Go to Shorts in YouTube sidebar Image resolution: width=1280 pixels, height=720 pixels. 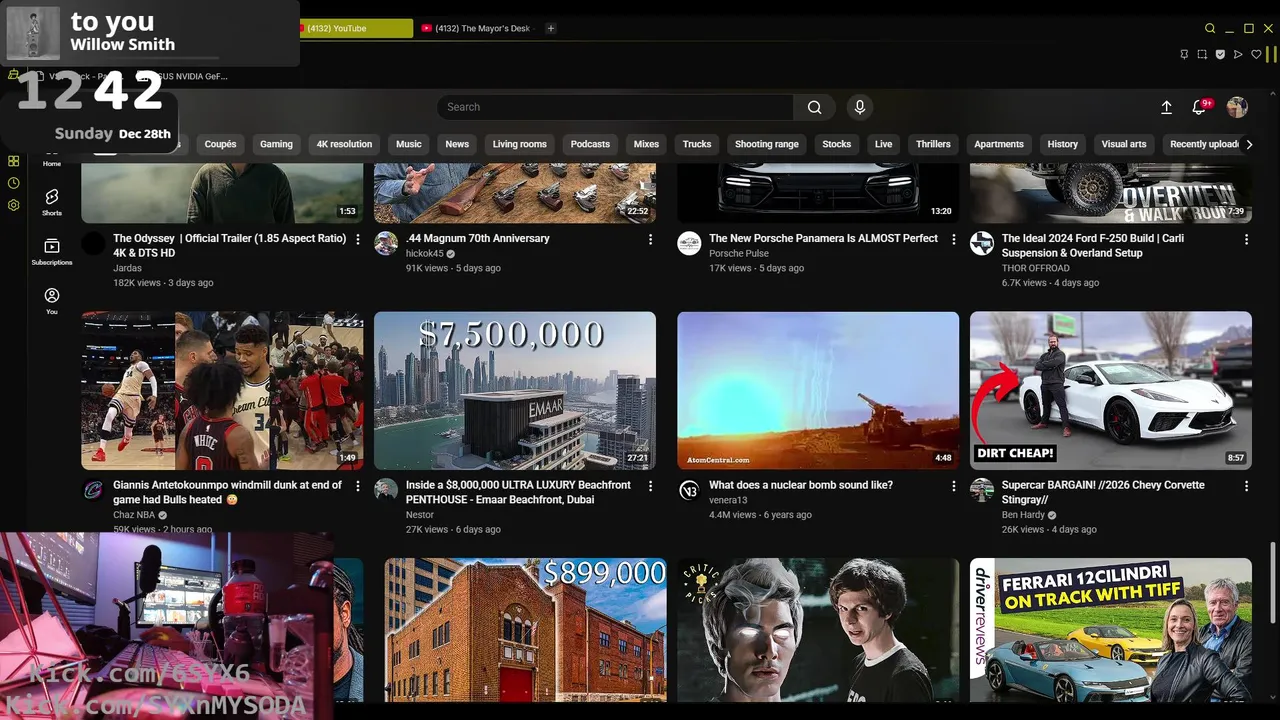52,202
